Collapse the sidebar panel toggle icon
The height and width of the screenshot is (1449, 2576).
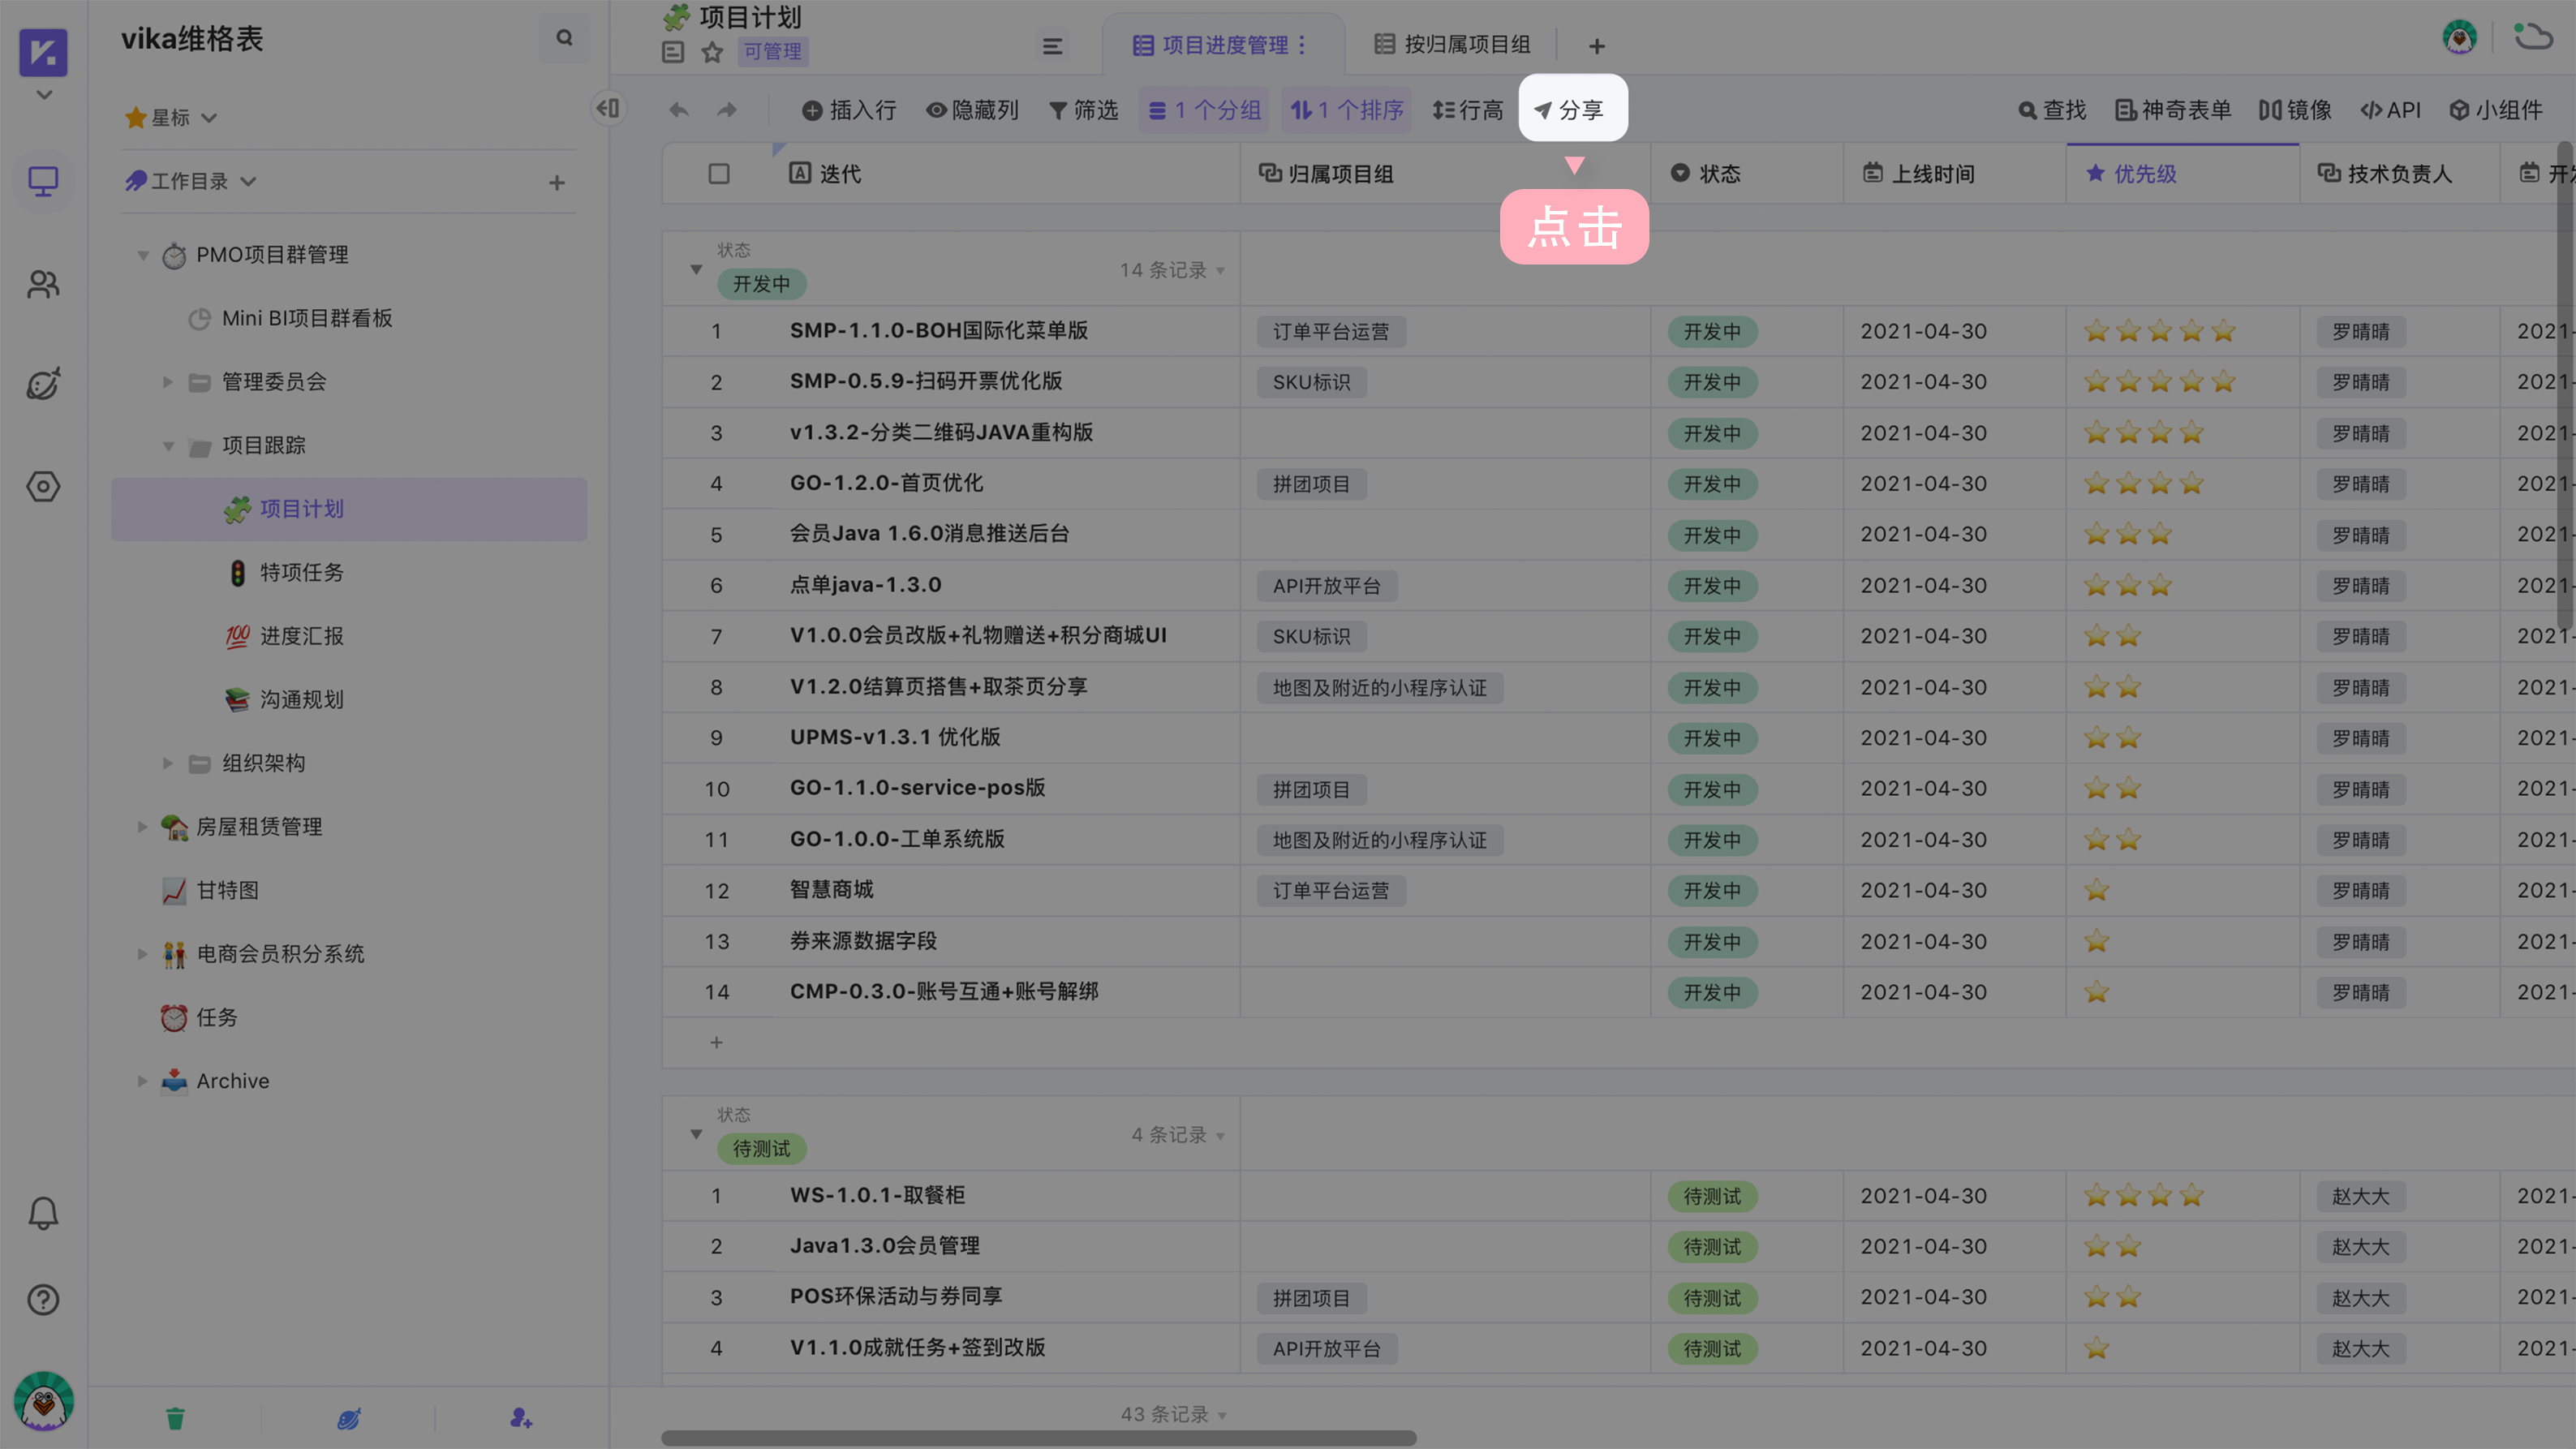[608, 108]
